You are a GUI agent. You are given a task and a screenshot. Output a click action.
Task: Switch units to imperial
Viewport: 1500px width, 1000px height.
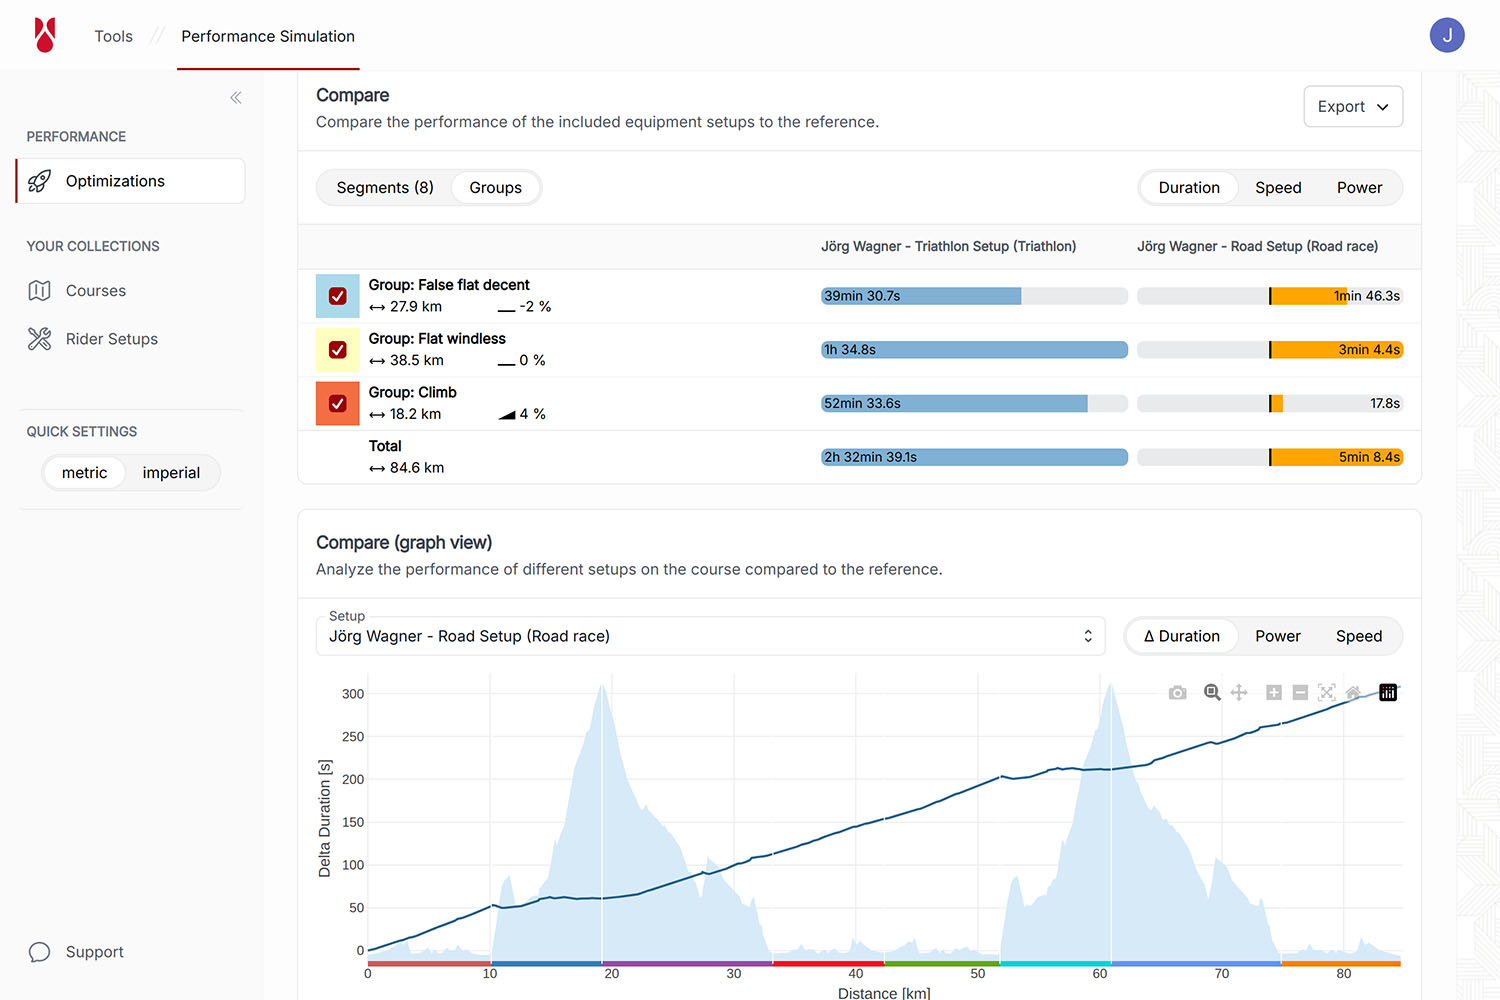click(171, 473)
